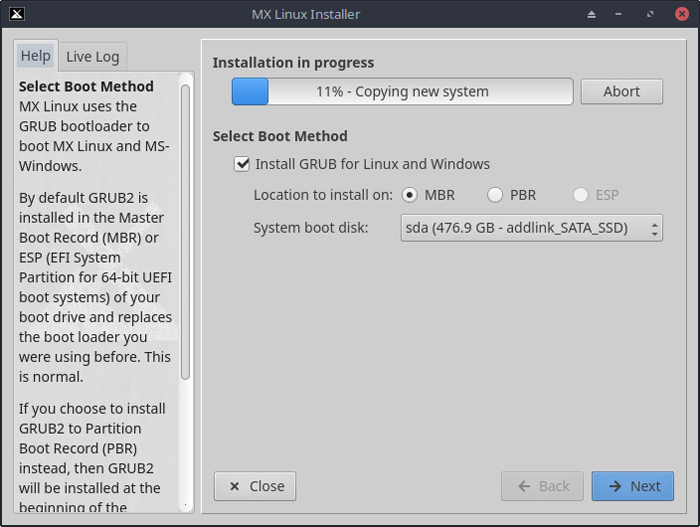700x527 pixels.
Task: Proceed with the Next button
Action: tap(633, 486)
